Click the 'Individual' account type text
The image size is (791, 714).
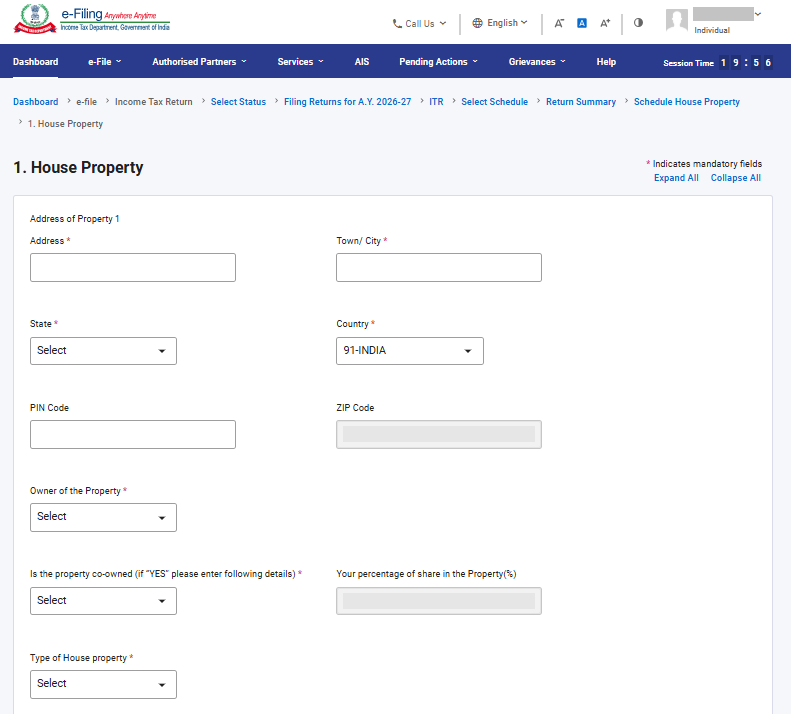coord(712,30)
